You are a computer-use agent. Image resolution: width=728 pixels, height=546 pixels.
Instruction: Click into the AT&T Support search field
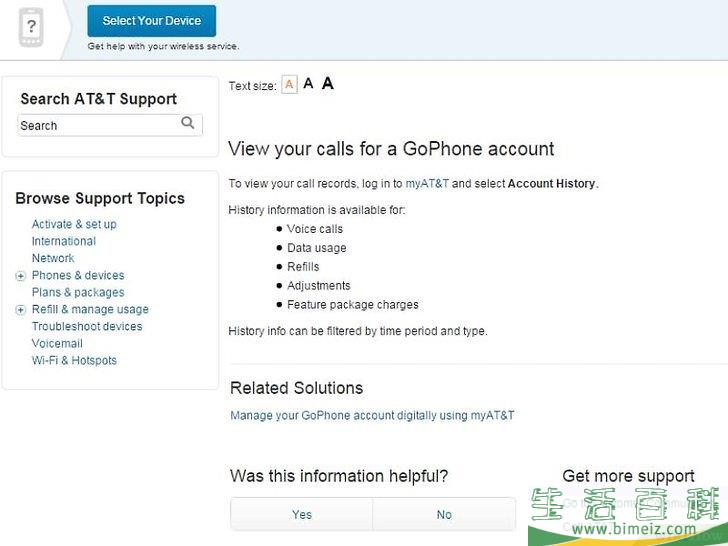98,125
